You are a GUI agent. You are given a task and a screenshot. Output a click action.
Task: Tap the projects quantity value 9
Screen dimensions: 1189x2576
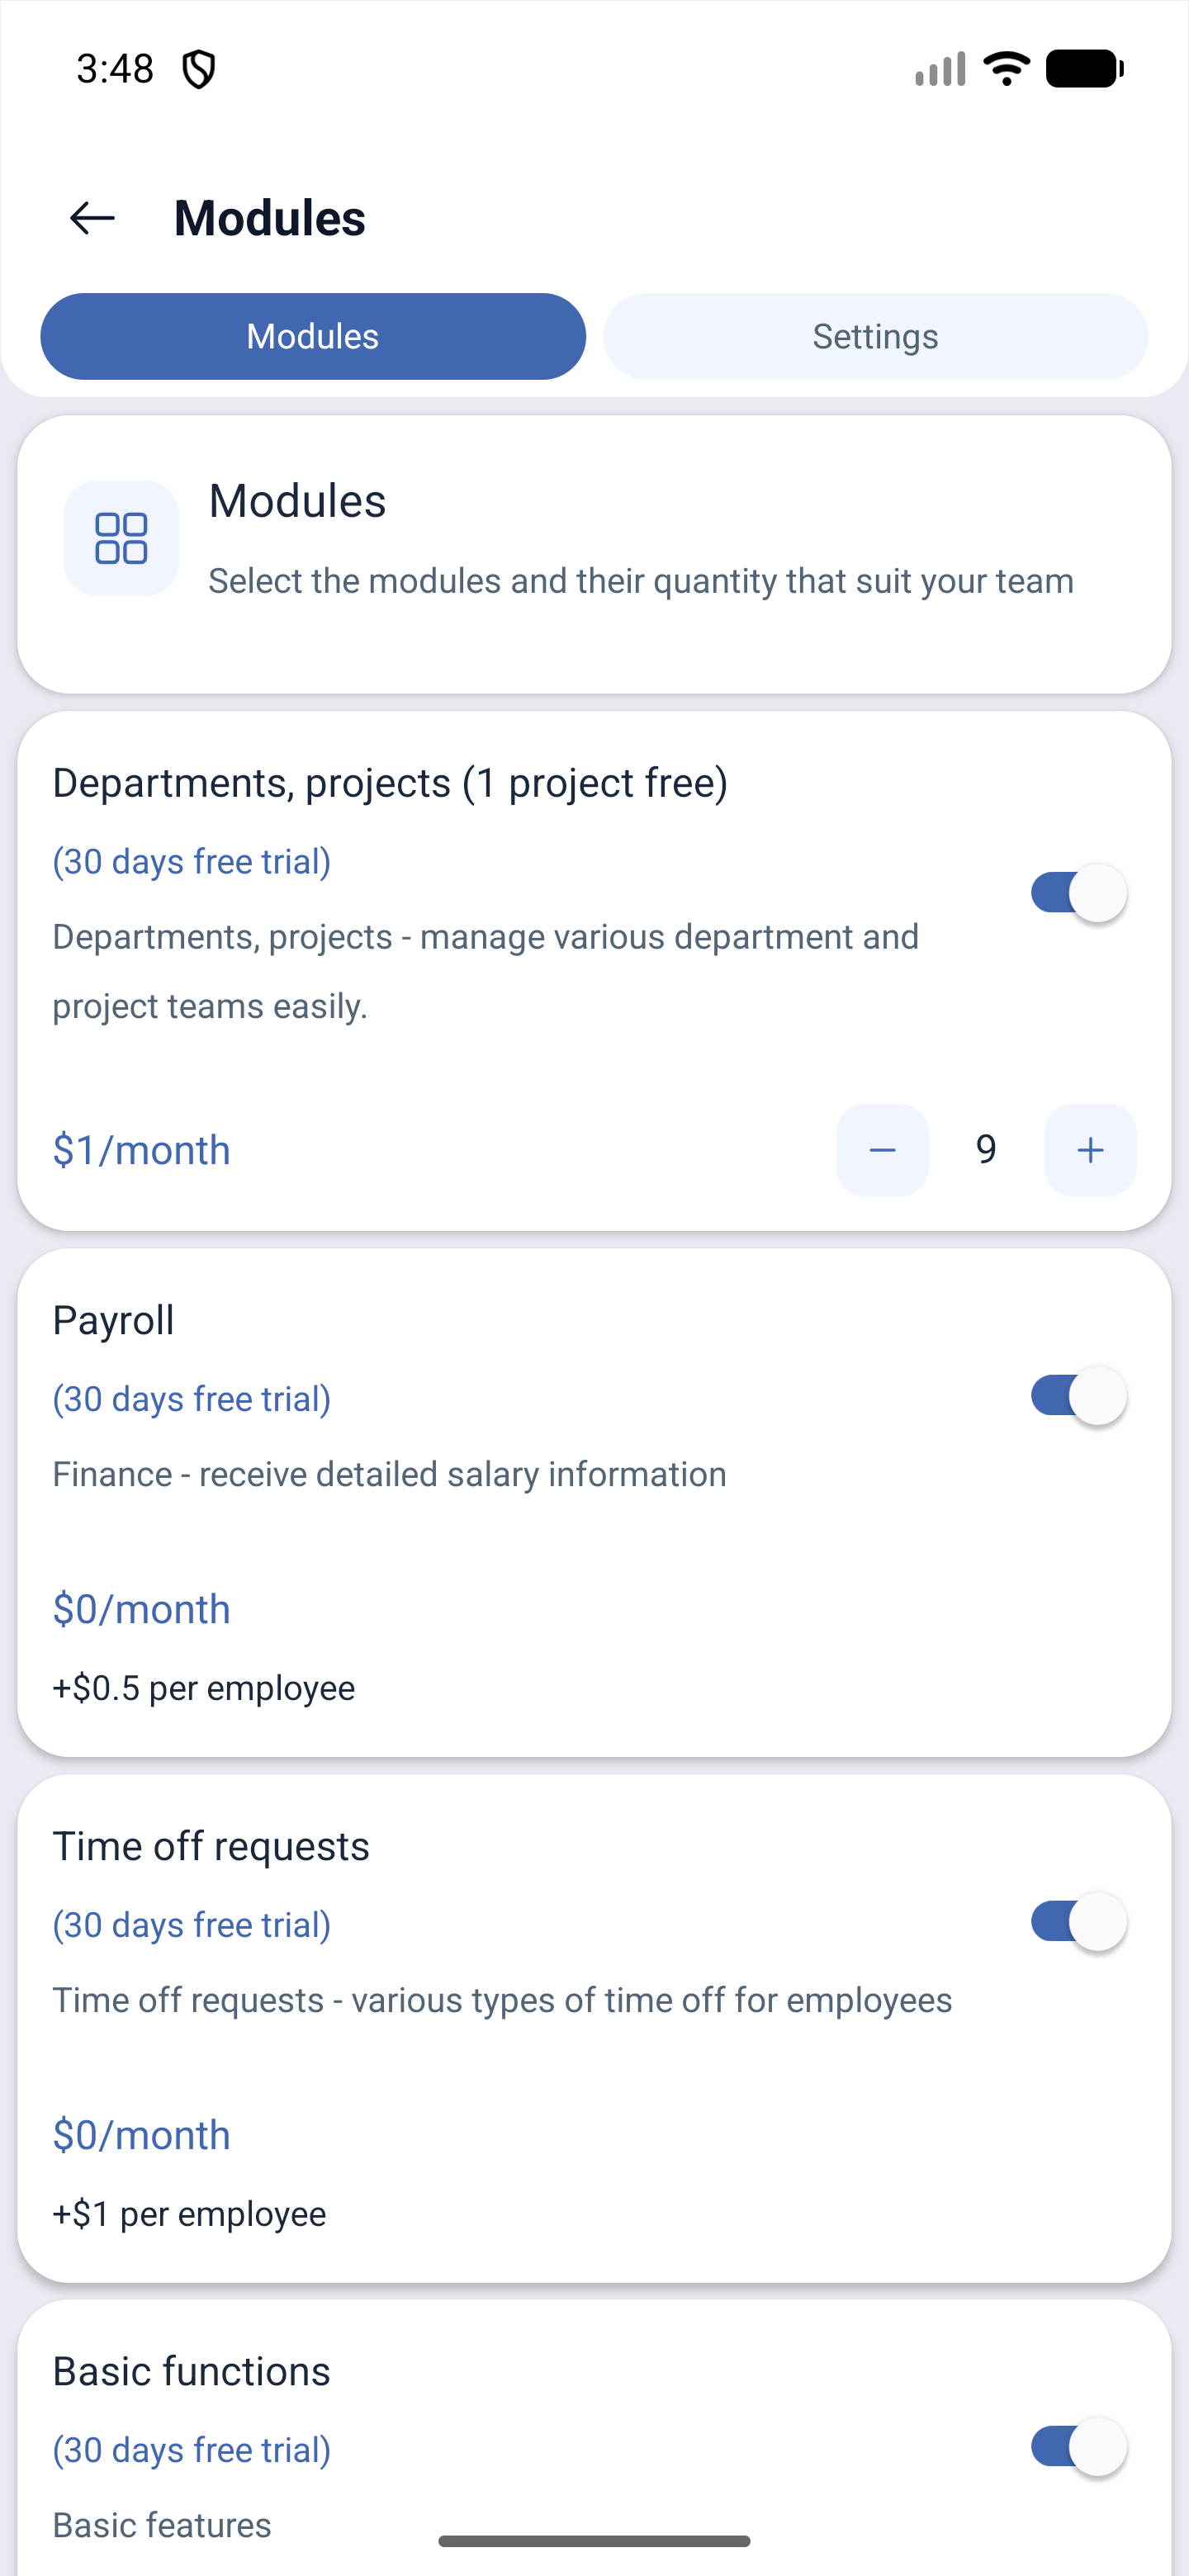click(986, 1150)
